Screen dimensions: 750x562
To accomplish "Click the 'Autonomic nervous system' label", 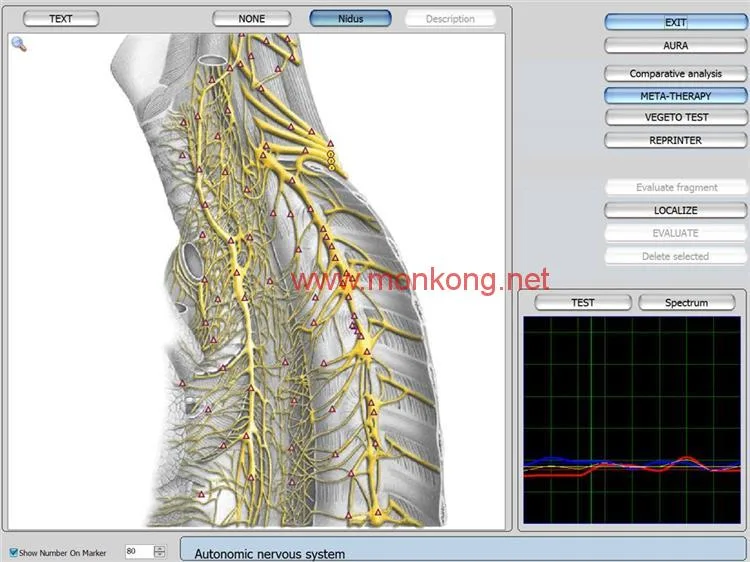I will (x=270, y=554).
